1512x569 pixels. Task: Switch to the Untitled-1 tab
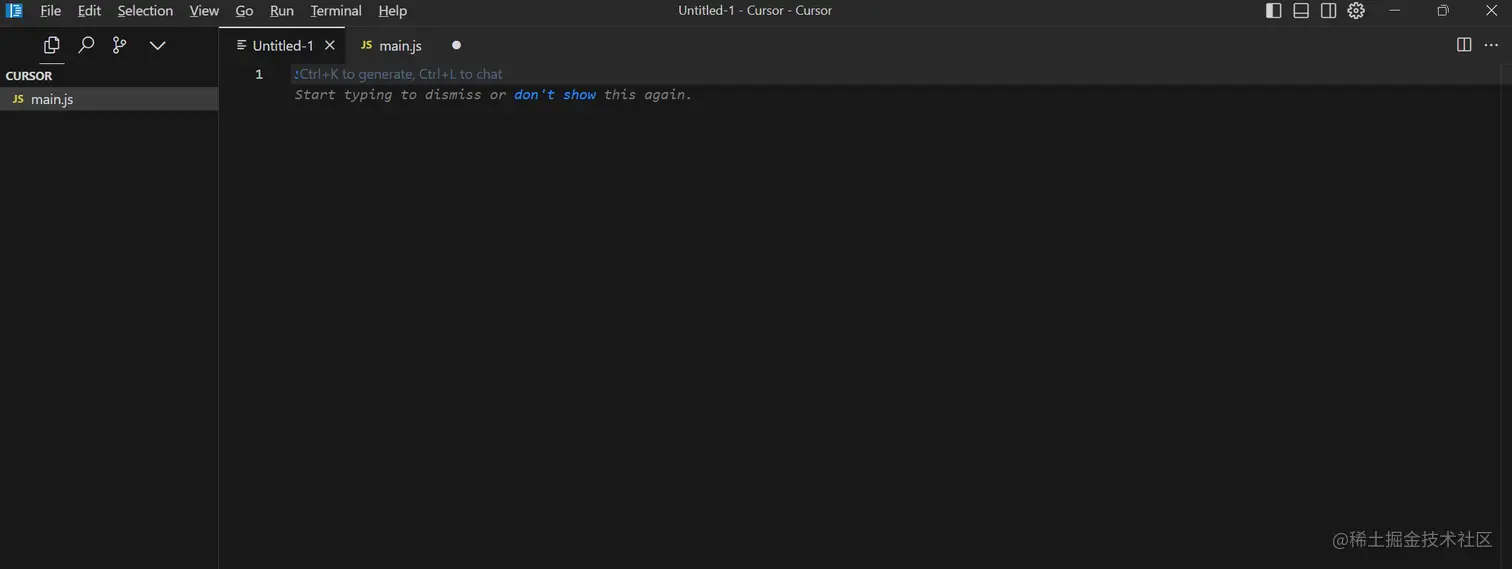(283, 46)
